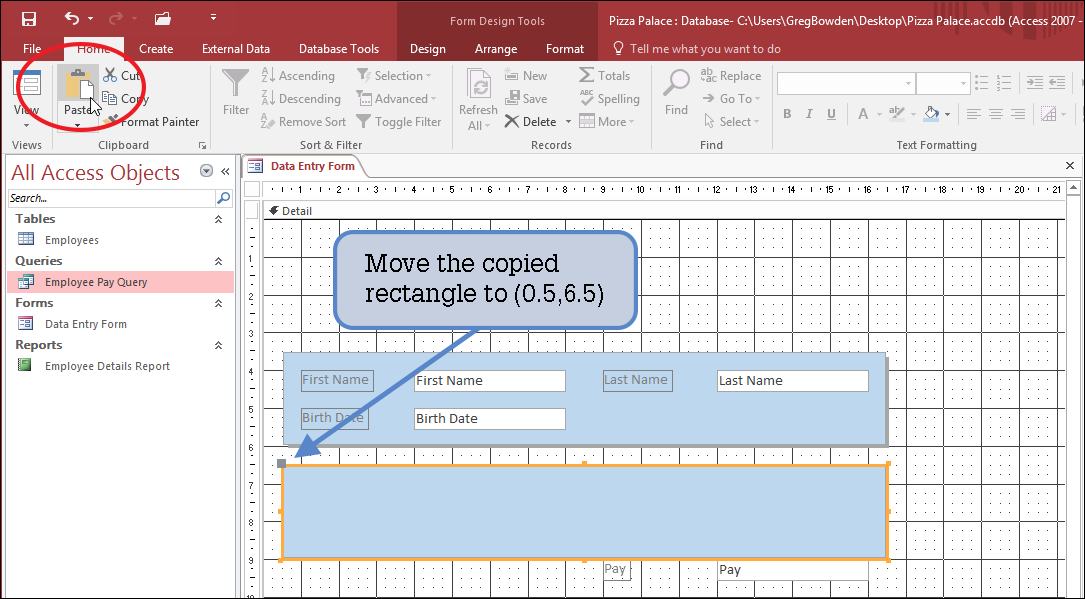
Task: Open the Select dropdown in Find group
Action: coord(731,122)
